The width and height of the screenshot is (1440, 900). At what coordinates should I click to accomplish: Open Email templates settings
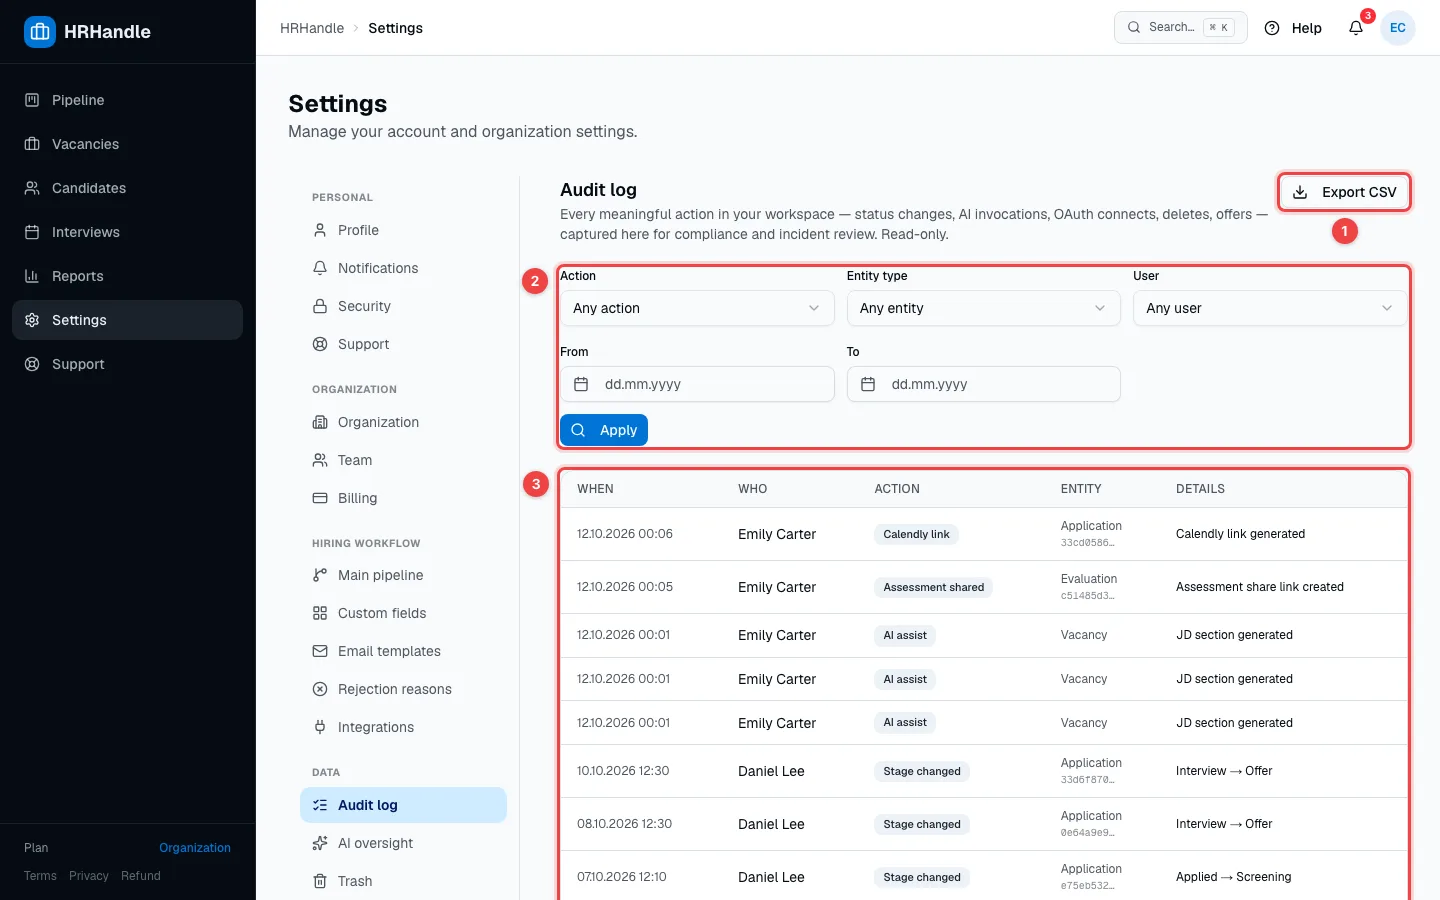[403, 651]
